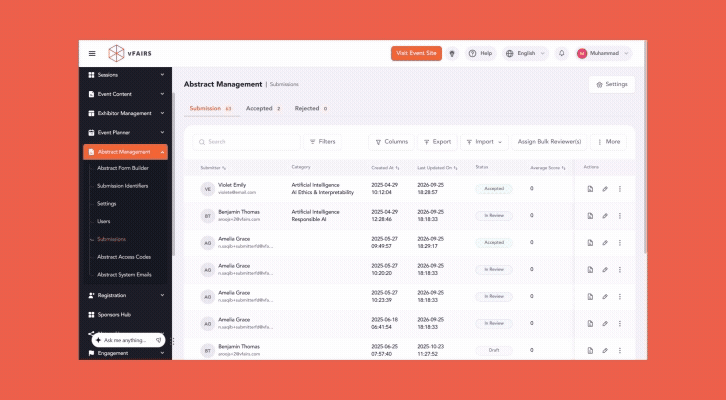
Task: Open kebab menu for Amelia Grace 10:23:39 row
Action: pos(620,296)
